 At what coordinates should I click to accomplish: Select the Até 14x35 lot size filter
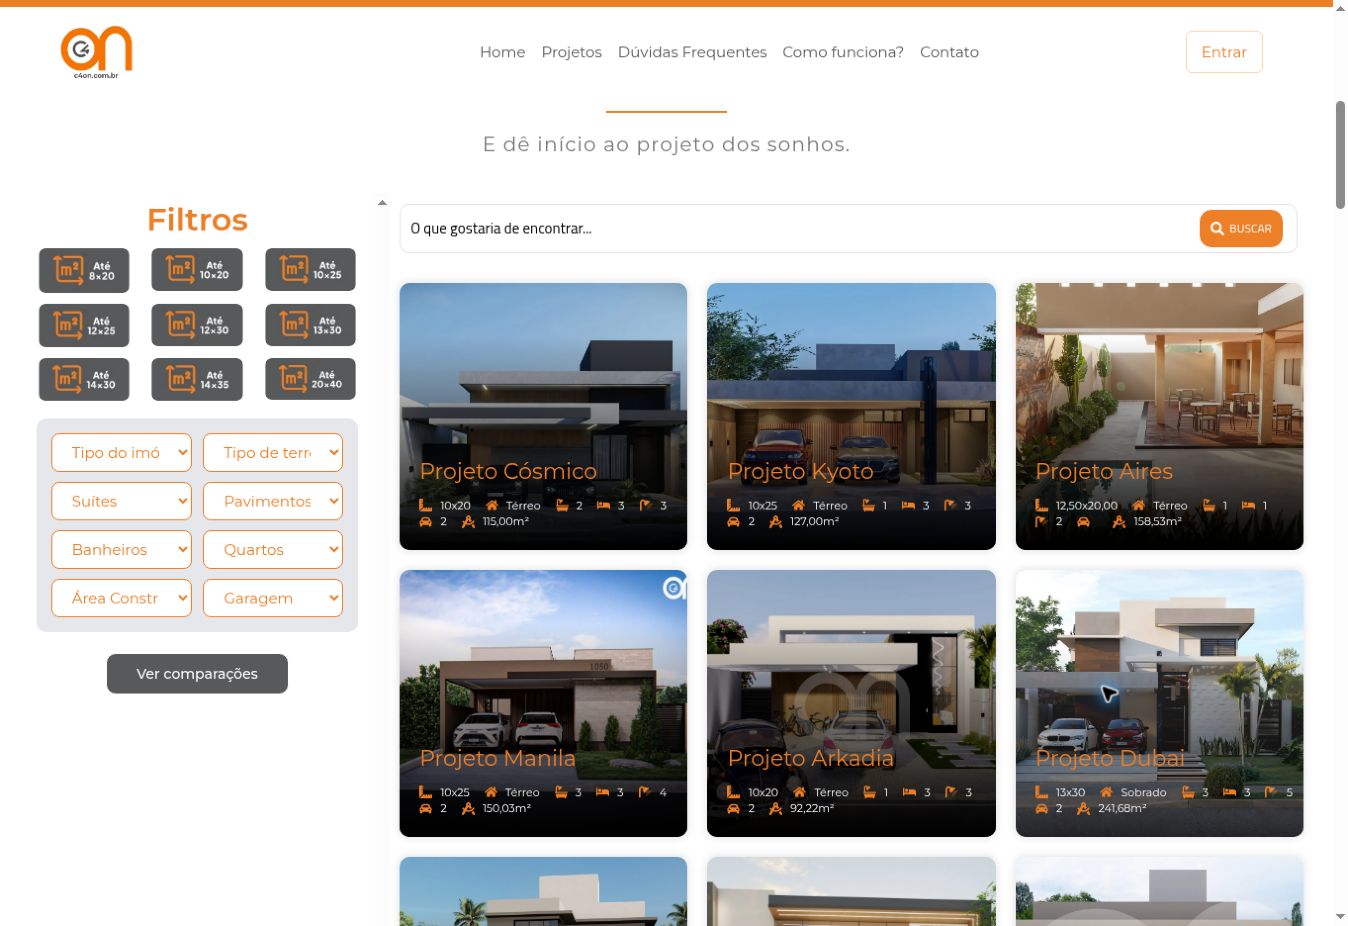pos(197,379)
